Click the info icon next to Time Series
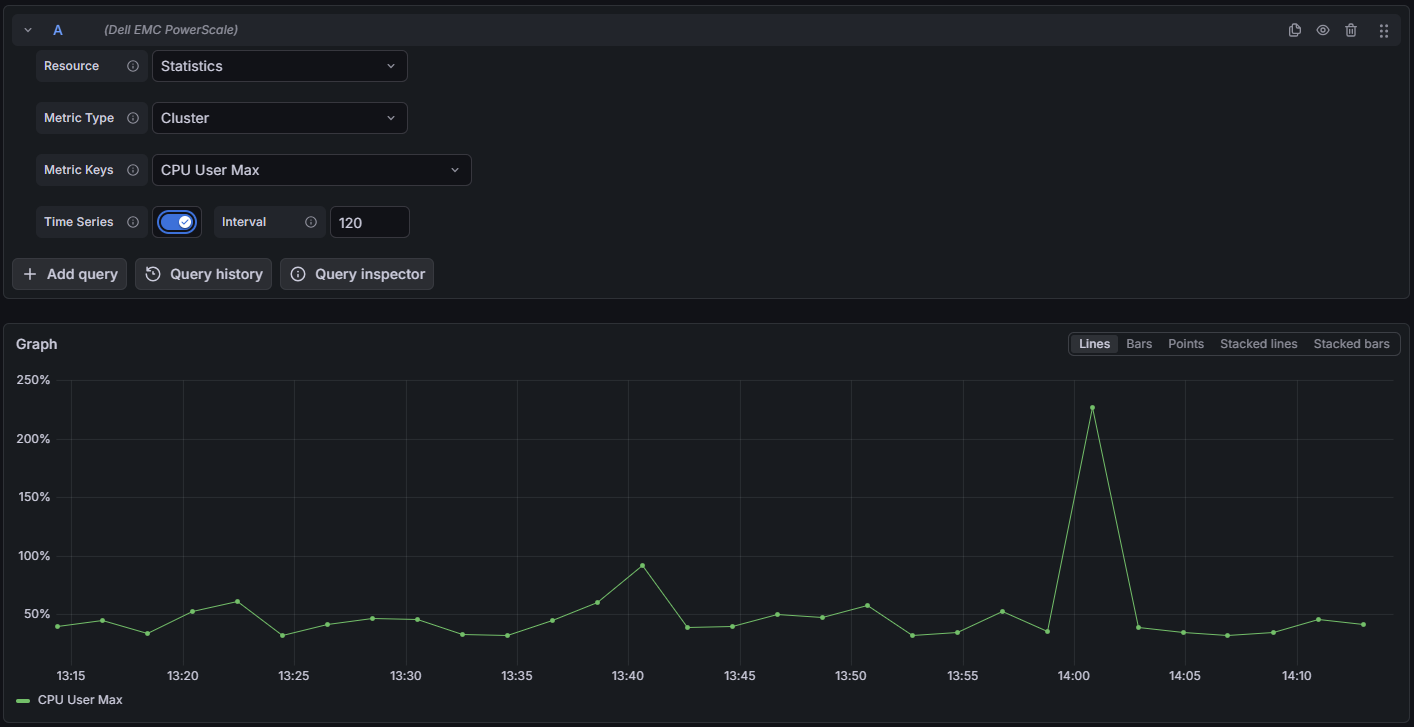 [133, 222]
